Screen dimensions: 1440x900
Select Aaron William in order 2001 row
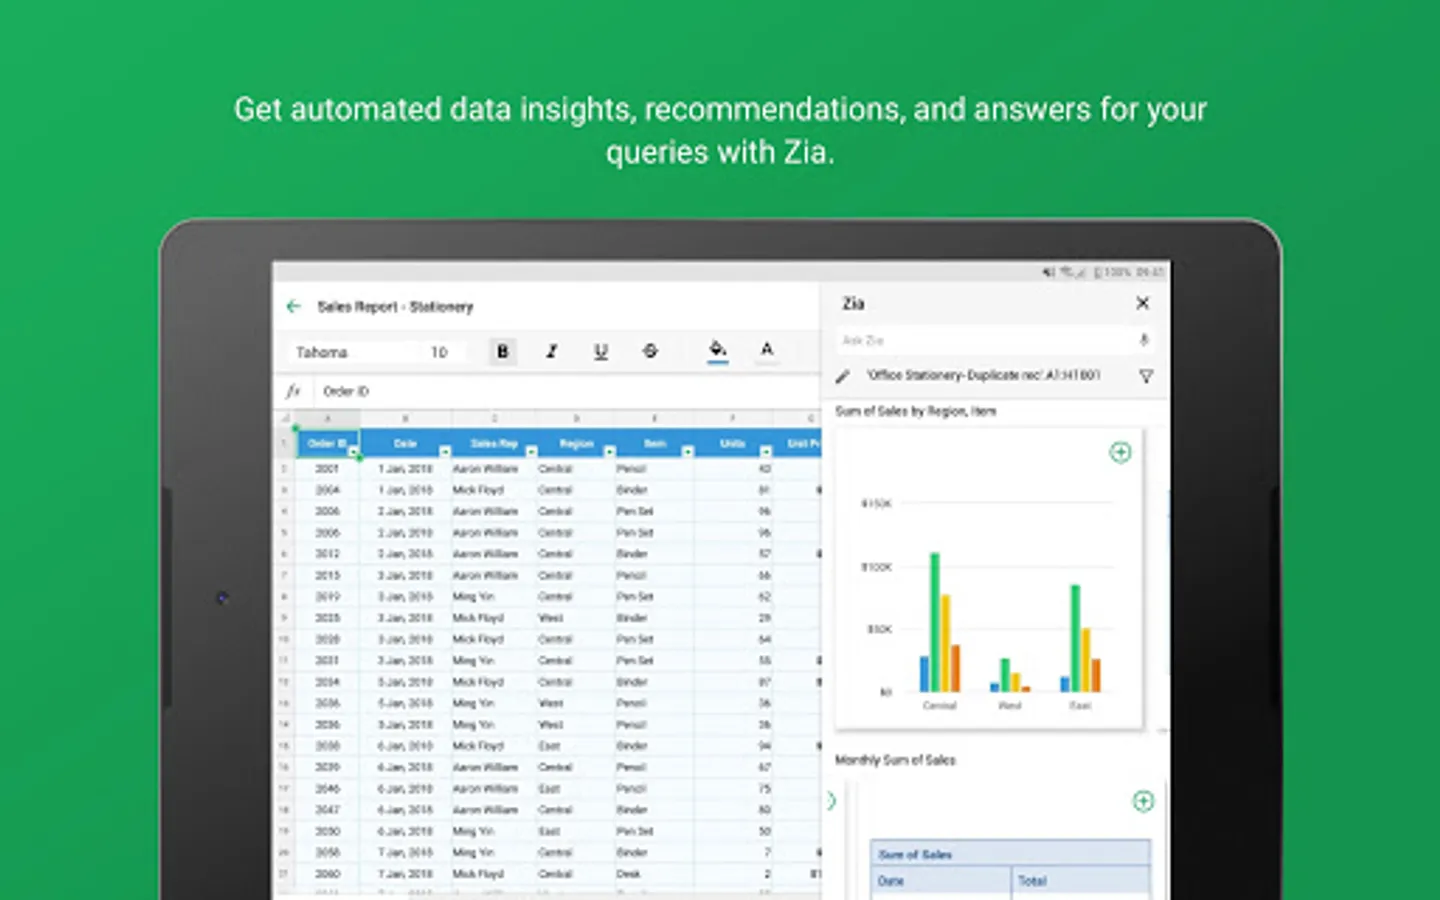click(x=494, y=468)
